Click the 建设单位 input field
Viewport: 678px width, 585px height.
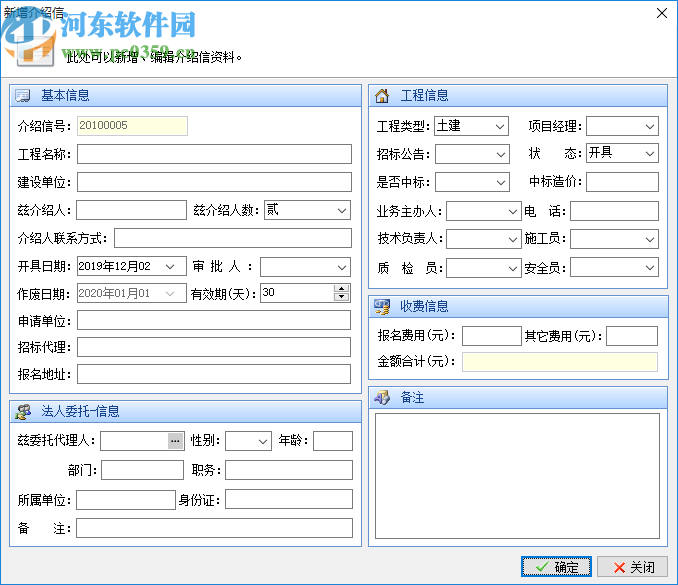point(214,182)
